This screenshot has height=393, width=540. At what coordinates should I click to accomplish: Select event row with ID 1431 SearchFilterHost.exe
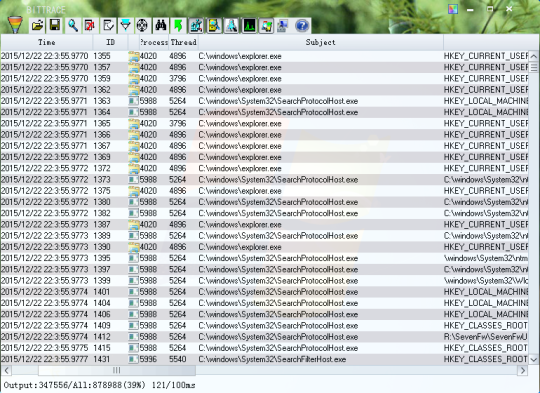click(264, 359)
